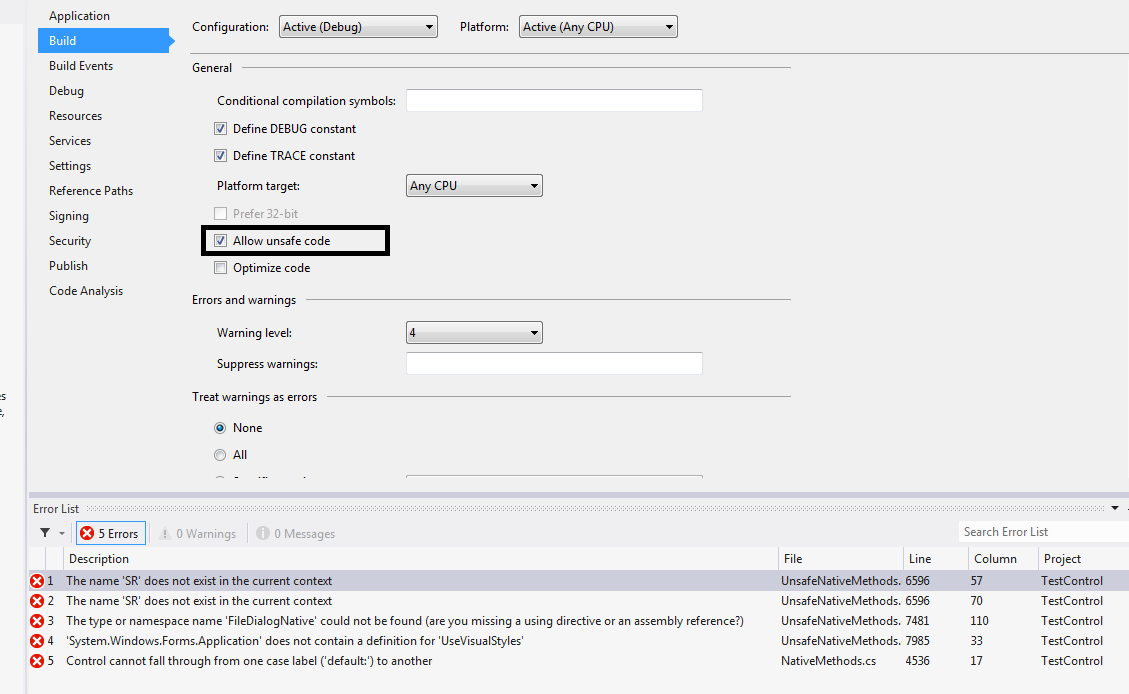This screenshot has width=1129, height=694.
Task: Expand the filter dropdown arrow in Error List
Action: point(62,533)
